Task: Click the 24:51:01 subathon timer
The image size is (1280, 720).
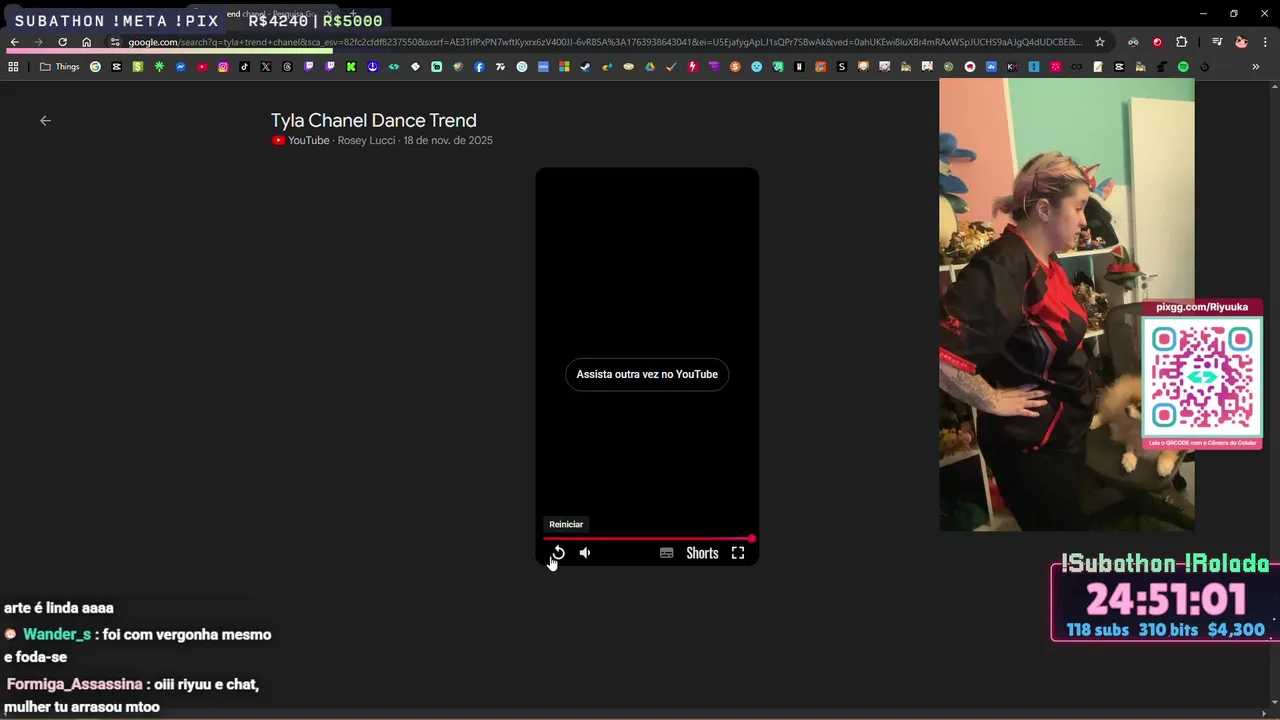Action: click(1166, 600)
